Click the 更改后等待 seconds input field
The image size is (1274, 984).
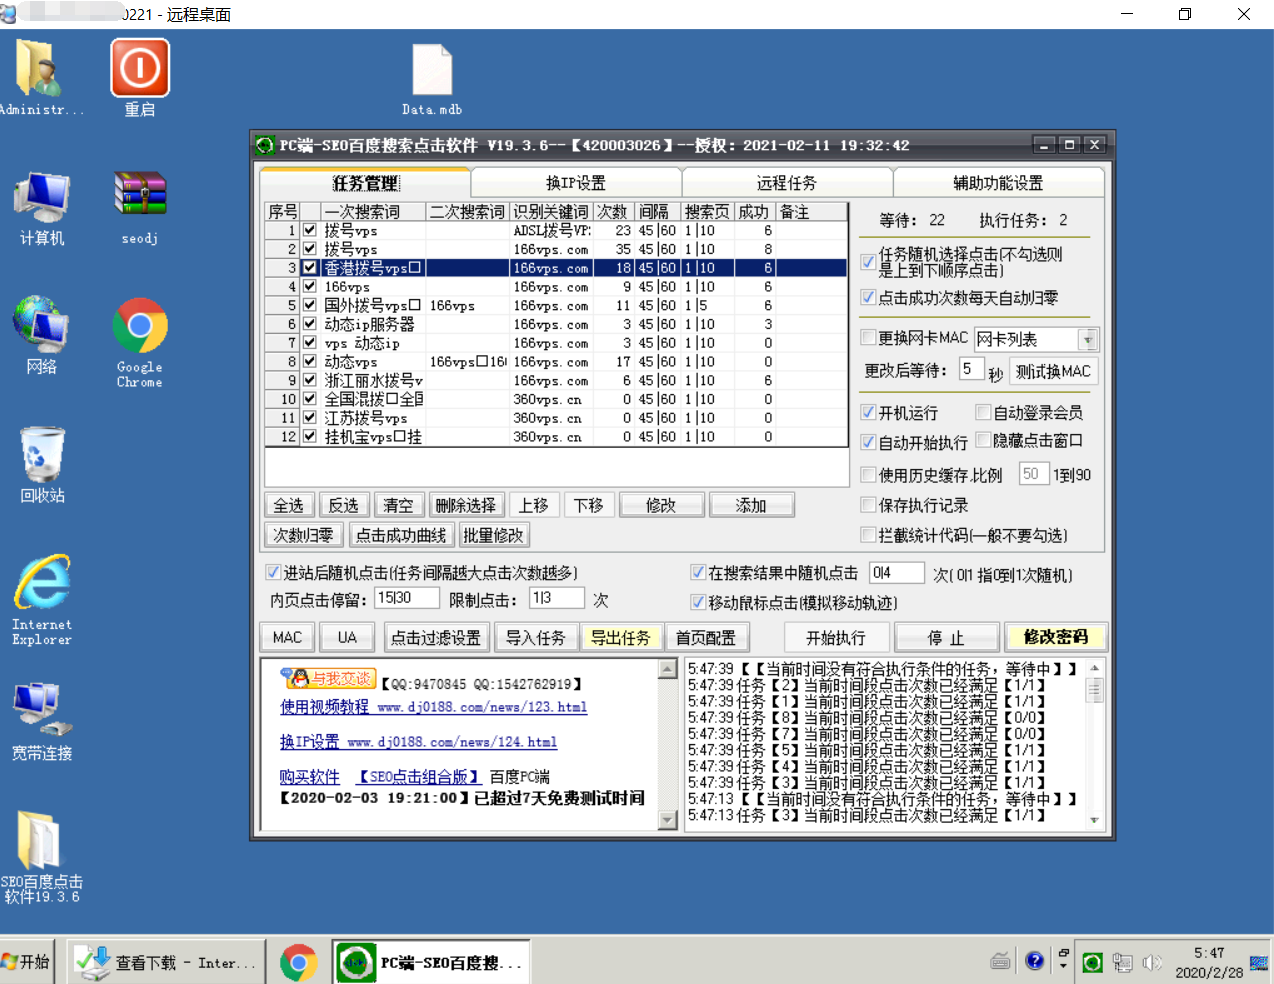click(x=971, y=369)
